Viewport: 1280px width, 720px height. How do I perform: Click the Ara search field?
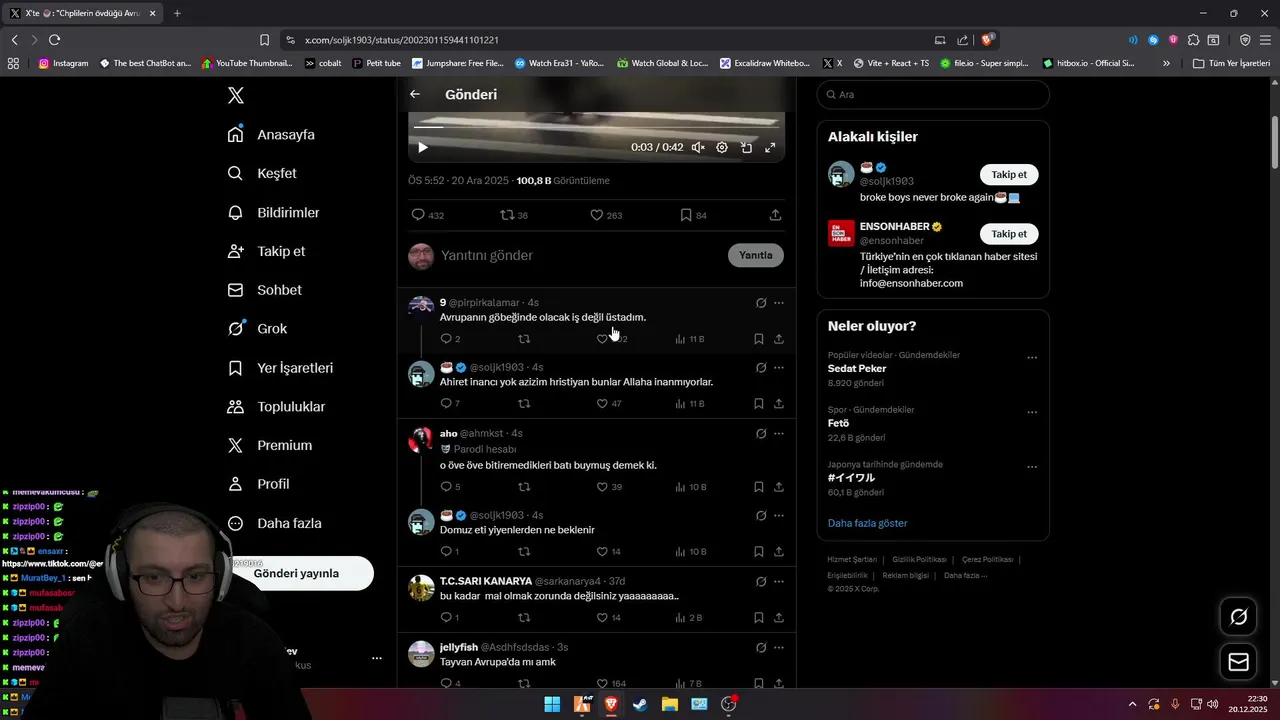[x=933, y=94]
